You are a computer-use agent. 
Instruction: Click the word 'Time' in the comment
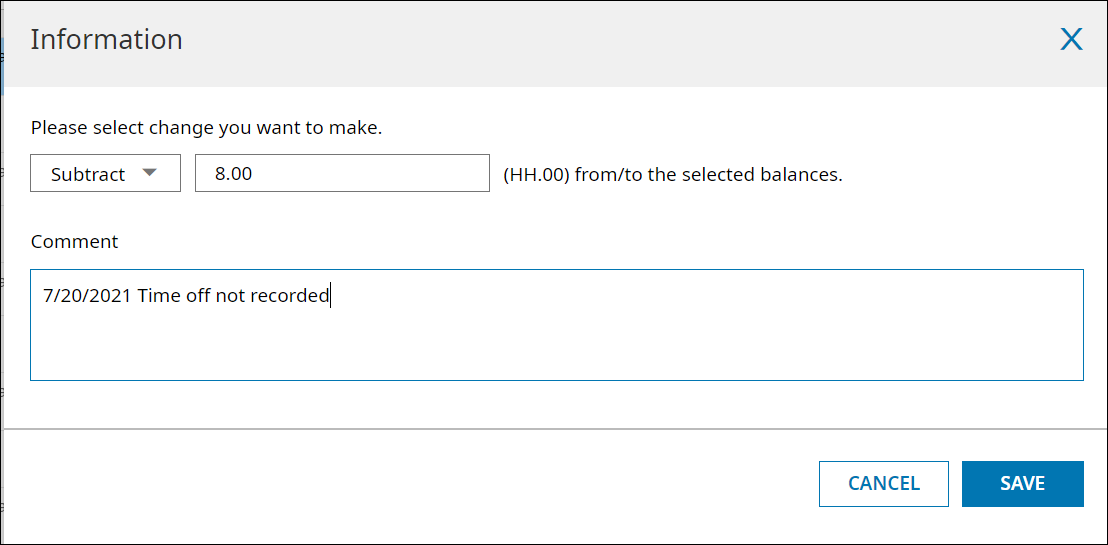pos(159,296)
